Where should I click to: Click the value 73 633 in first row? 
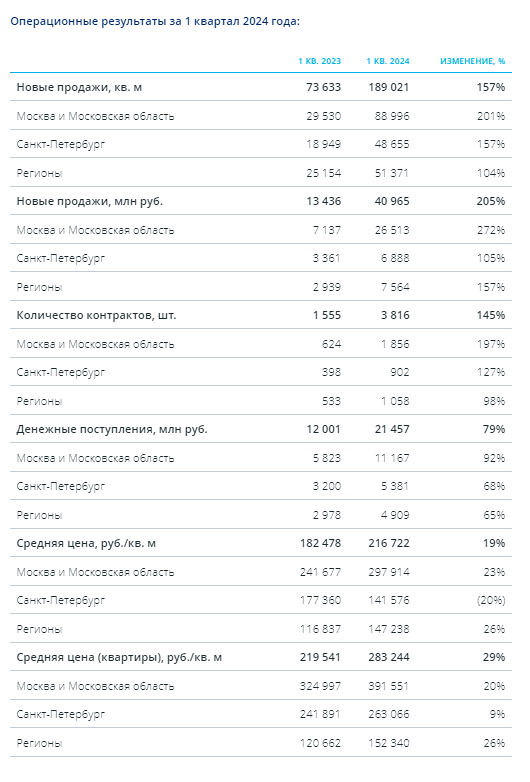pyautogui.click(x=324, y=87)
